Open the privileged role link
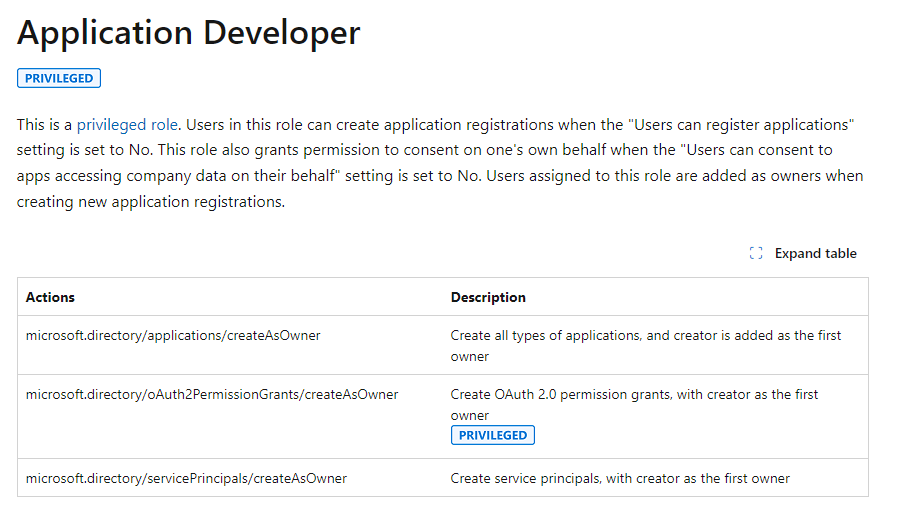Screen dimensions: 906x513 click(127, 125)
